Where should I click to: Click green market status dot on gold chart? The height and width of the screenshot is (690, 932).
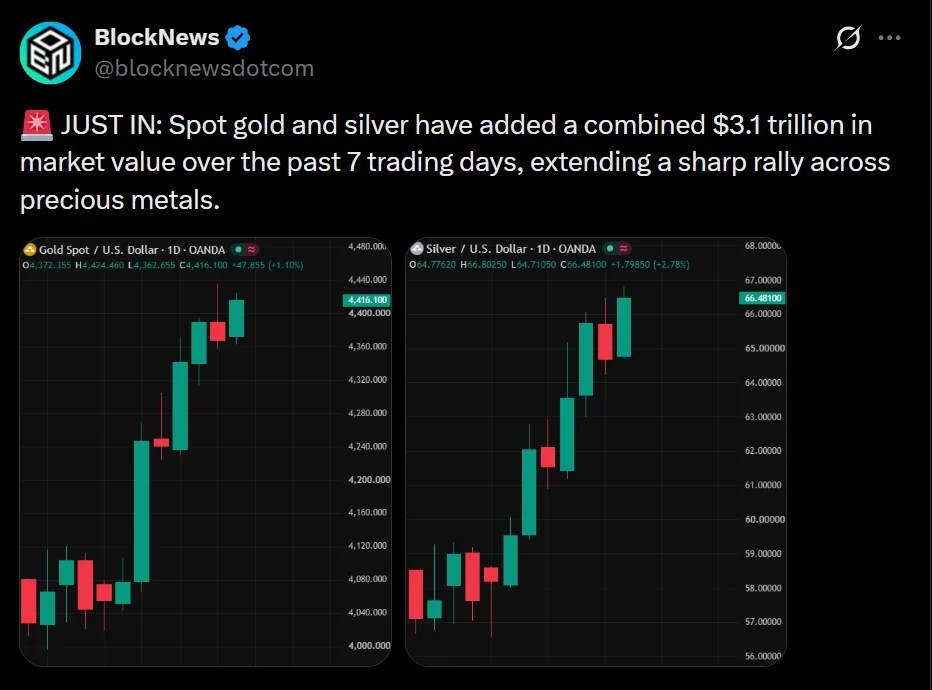238,250
